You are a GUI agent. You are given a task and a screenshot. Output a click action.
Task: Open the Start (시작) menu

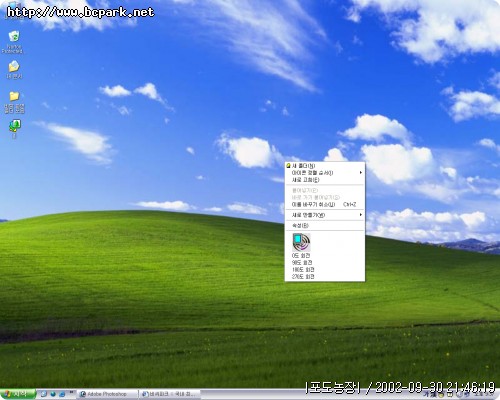pyautogui.click(x=18, y=394)
